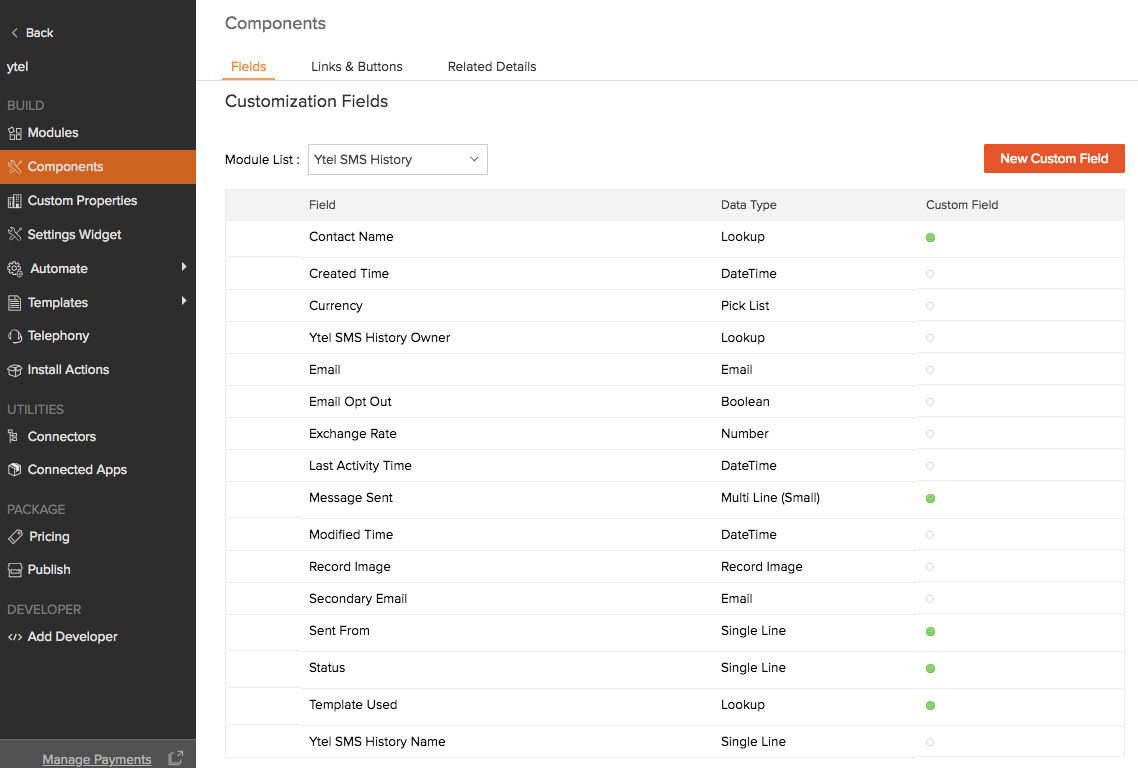The image size is (1138, 768).
Task: Open Connected Apps in the sidebar
Action: (x=77, y=470)
